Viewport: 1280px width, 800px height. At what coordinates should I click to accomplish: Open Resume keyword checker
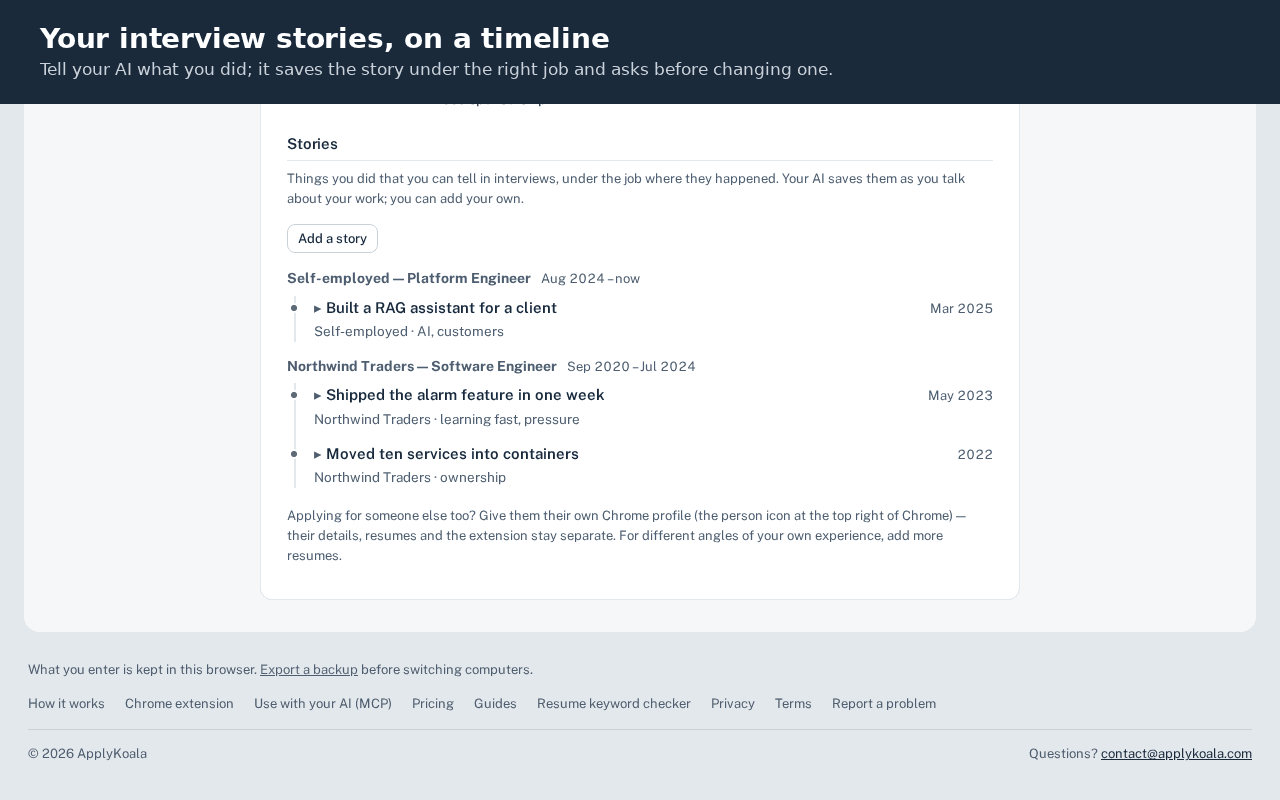pos(614,704)
